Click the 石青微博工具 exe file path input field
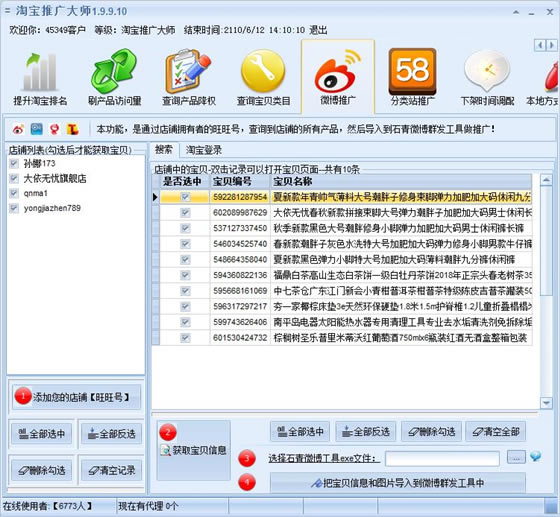This screenshot has width=560, height=517. (x=442, y=458)
